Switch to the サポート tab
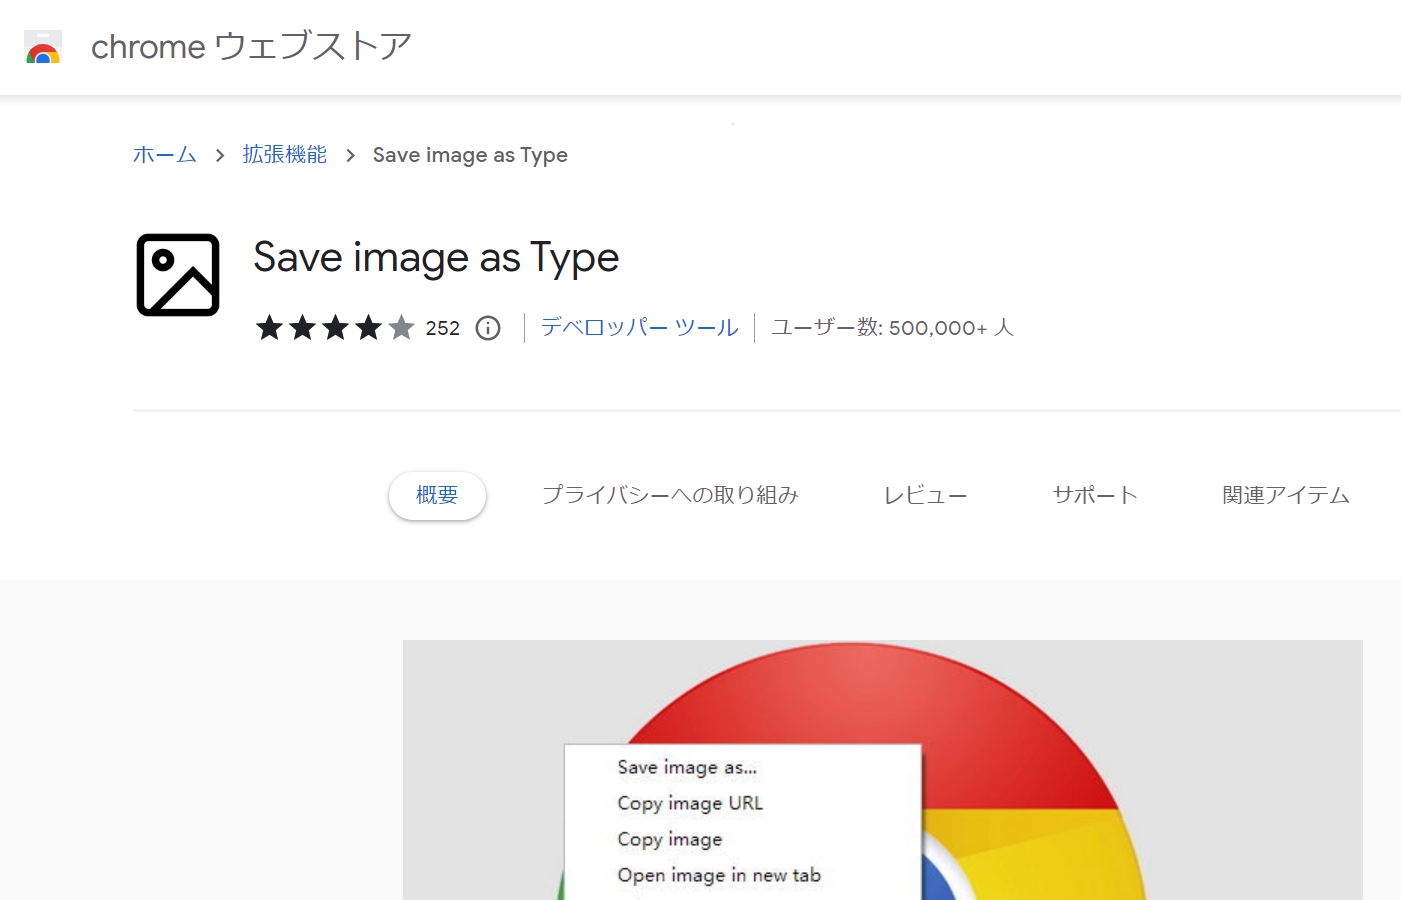The width and height of the screenshot is (1401, 900). (1095, 495)
